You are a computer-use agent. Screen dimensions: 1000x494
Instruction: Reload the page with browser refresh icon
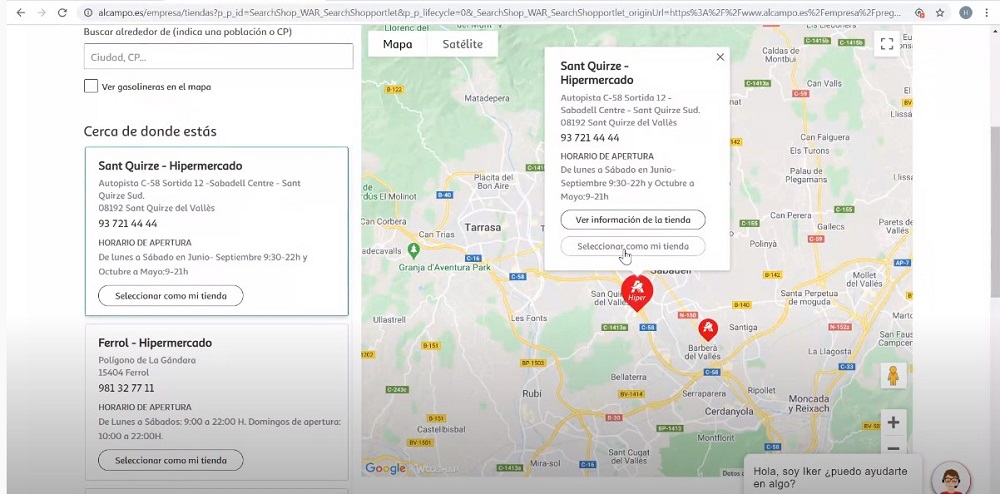63,13
